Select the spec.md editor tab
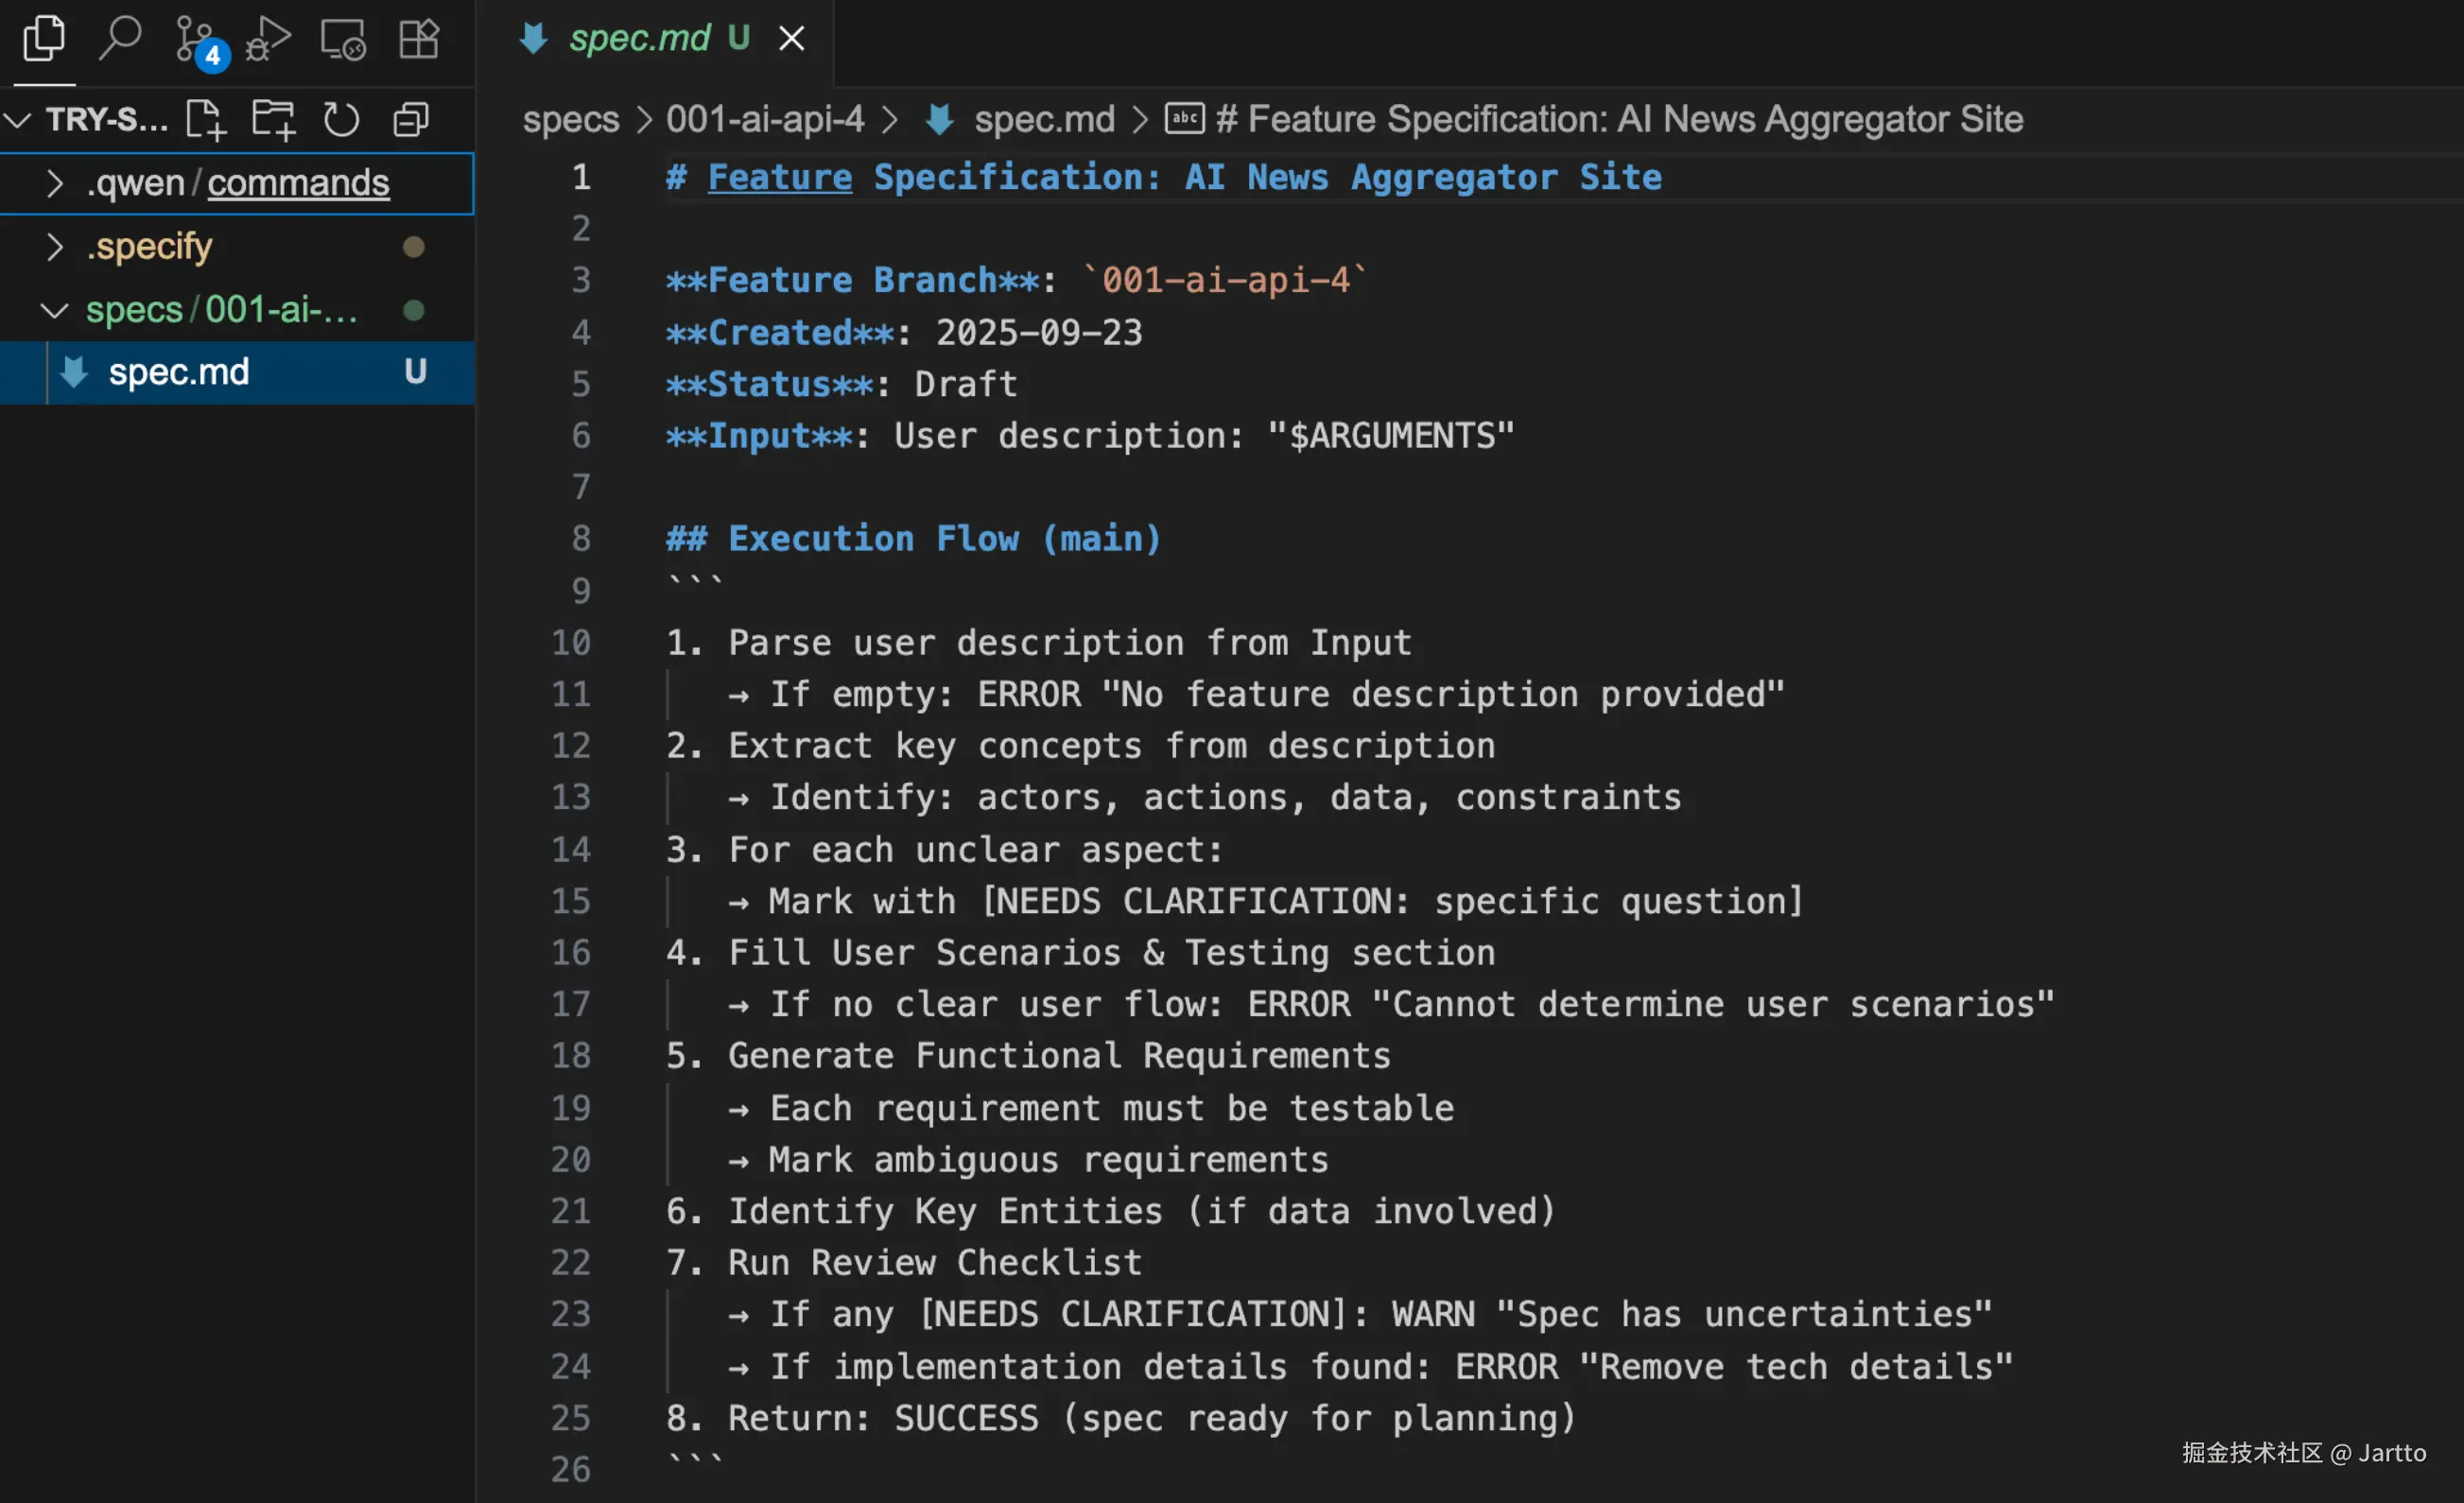2464x1503 pixels. [x=638, y=39]
